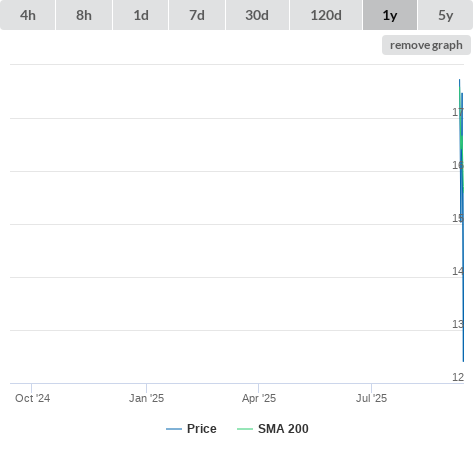The width and height of the screenshot is (474, 455).
Task: Select the active 1y range tab
Action: 390,15
